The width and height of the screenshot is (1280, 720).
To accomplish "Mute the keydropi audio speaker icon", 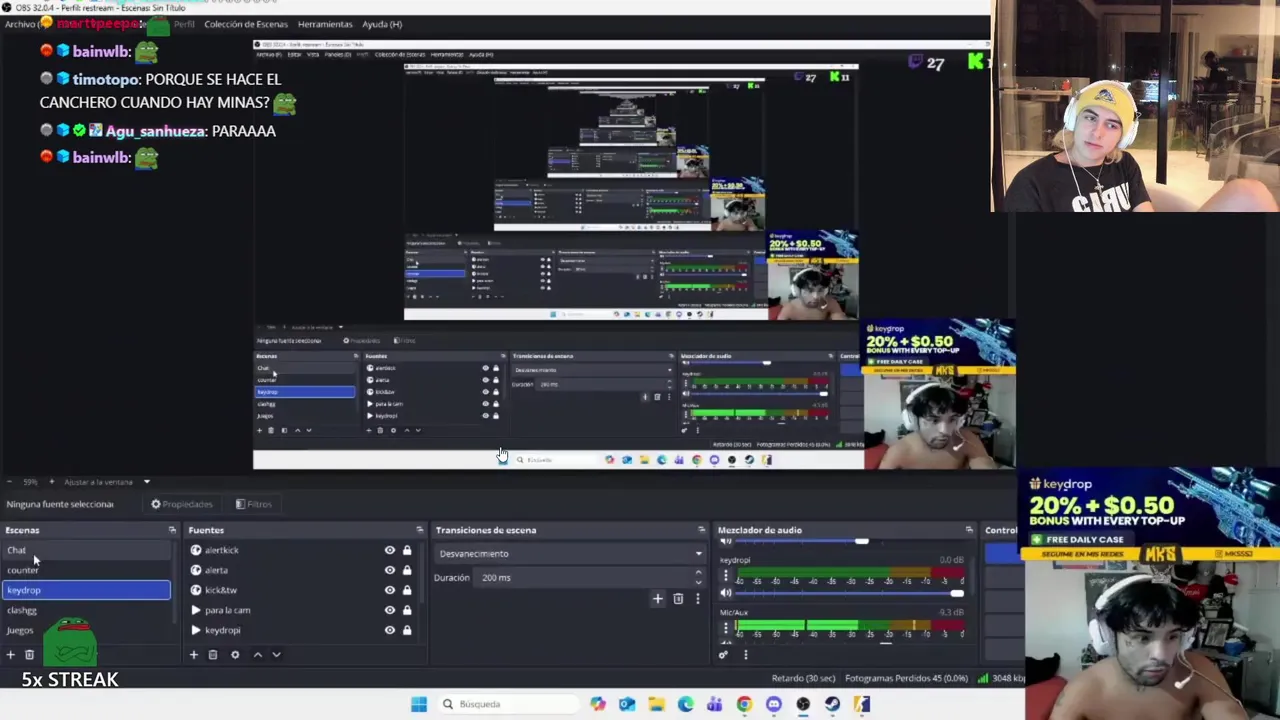I will coord(726,593).
